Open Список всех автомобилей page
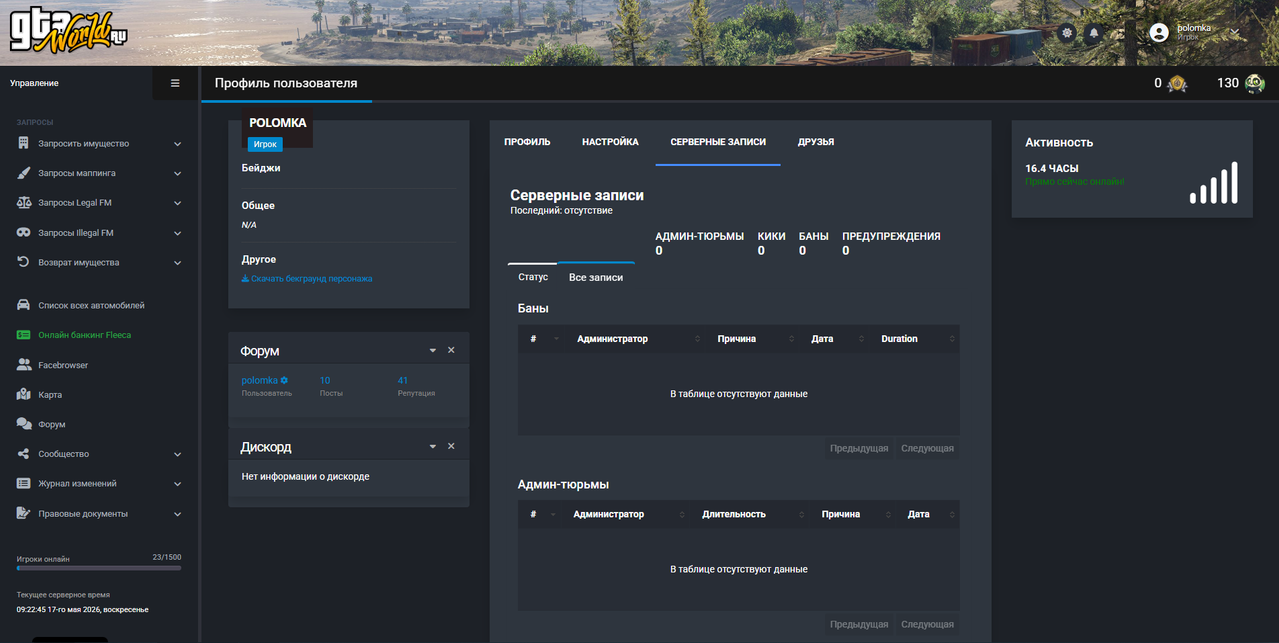1279x643 pixels. click(91, 305)
